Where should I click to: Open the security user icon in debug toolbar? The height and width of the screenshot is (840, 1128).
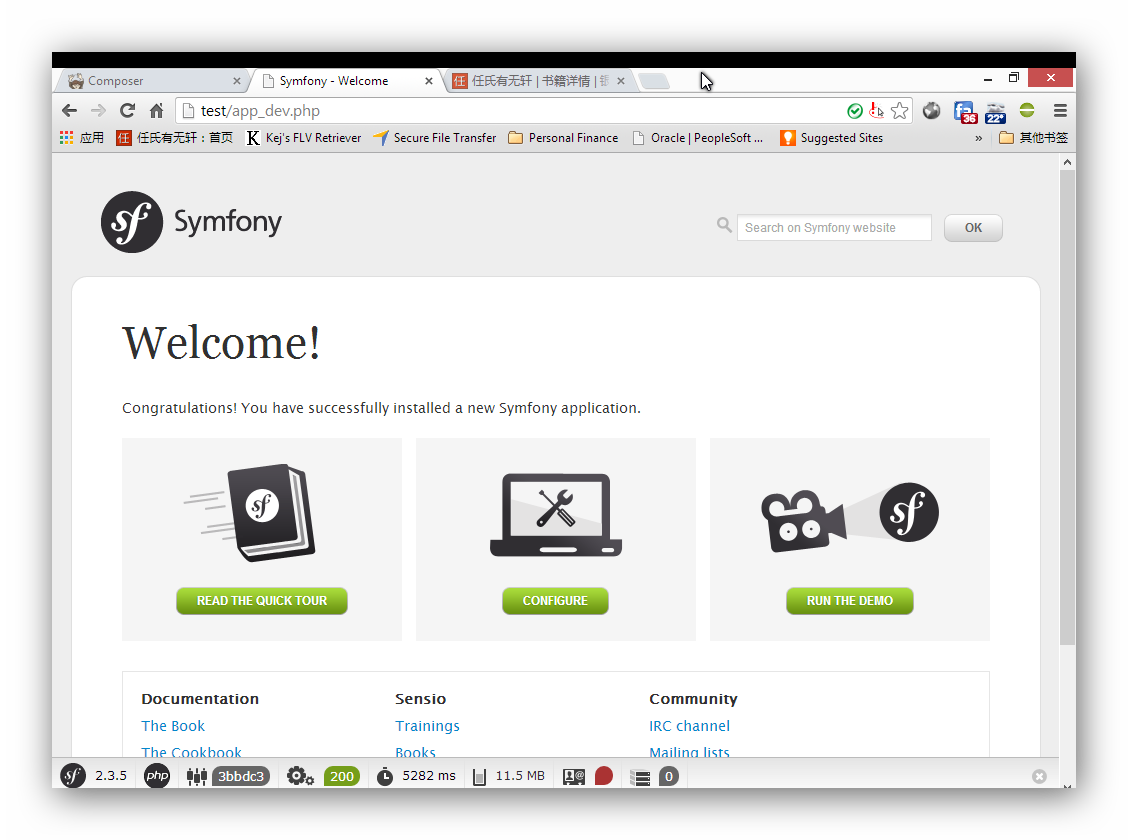coord(573,777)
